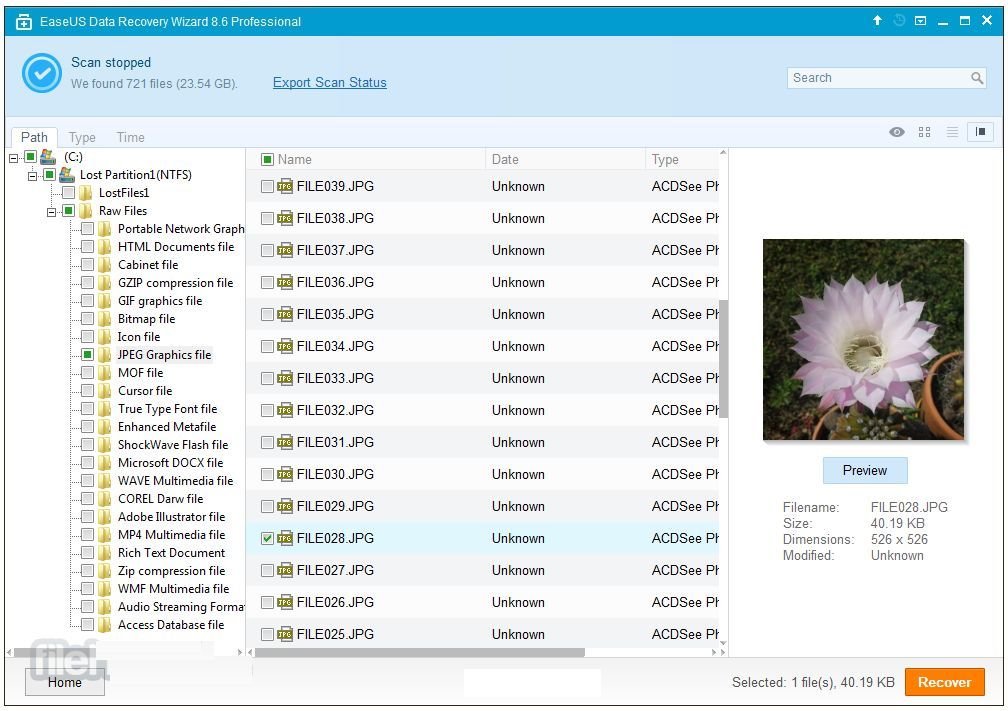Switch to the Time tab

click(x=130, y=138)
